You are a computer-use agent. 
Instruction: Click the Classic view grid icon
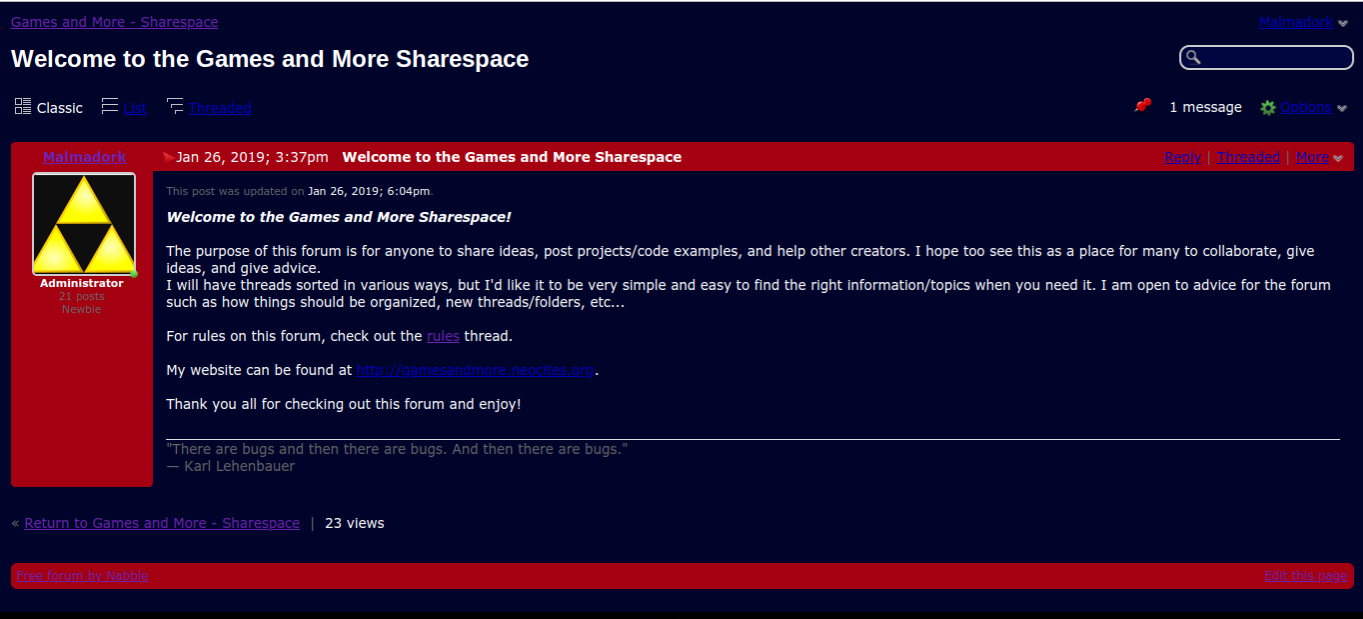(23, 106)
